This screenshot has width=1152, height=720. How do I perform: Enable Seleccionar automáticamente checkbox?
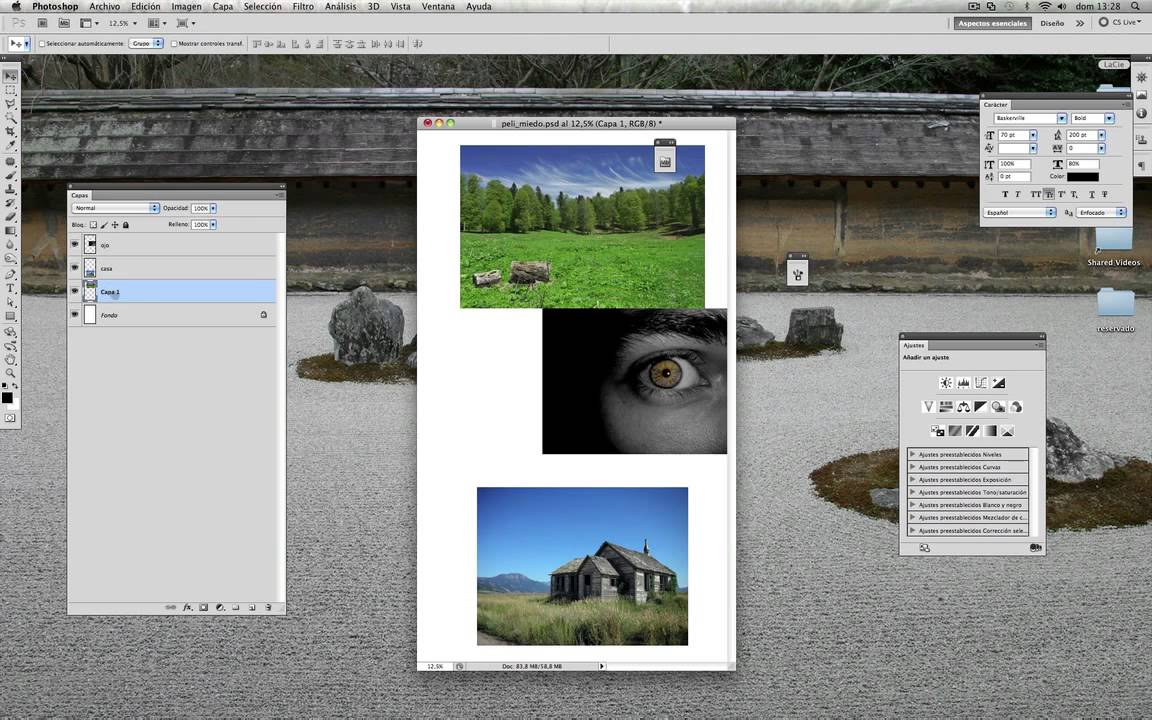[42, 43]
